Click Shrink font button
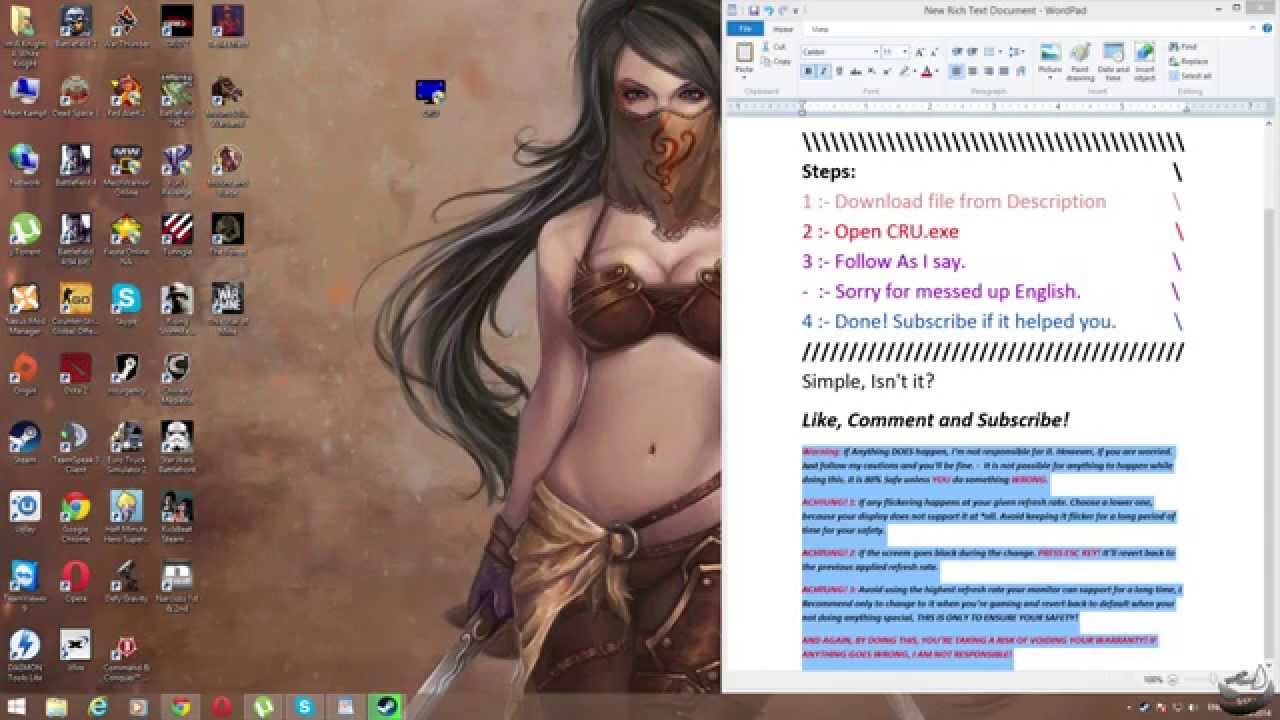1280x720 pixels. 934,52
